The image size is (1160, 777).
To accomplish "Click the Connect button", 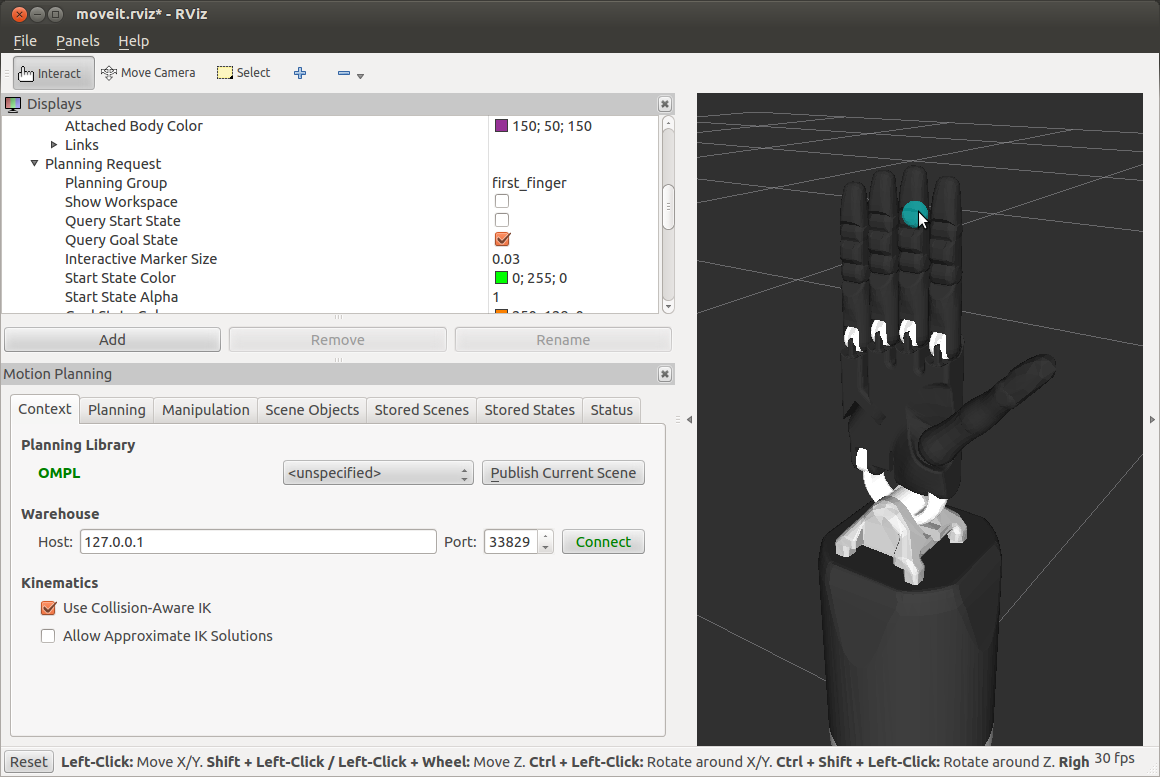I will (x=603, y=542).
